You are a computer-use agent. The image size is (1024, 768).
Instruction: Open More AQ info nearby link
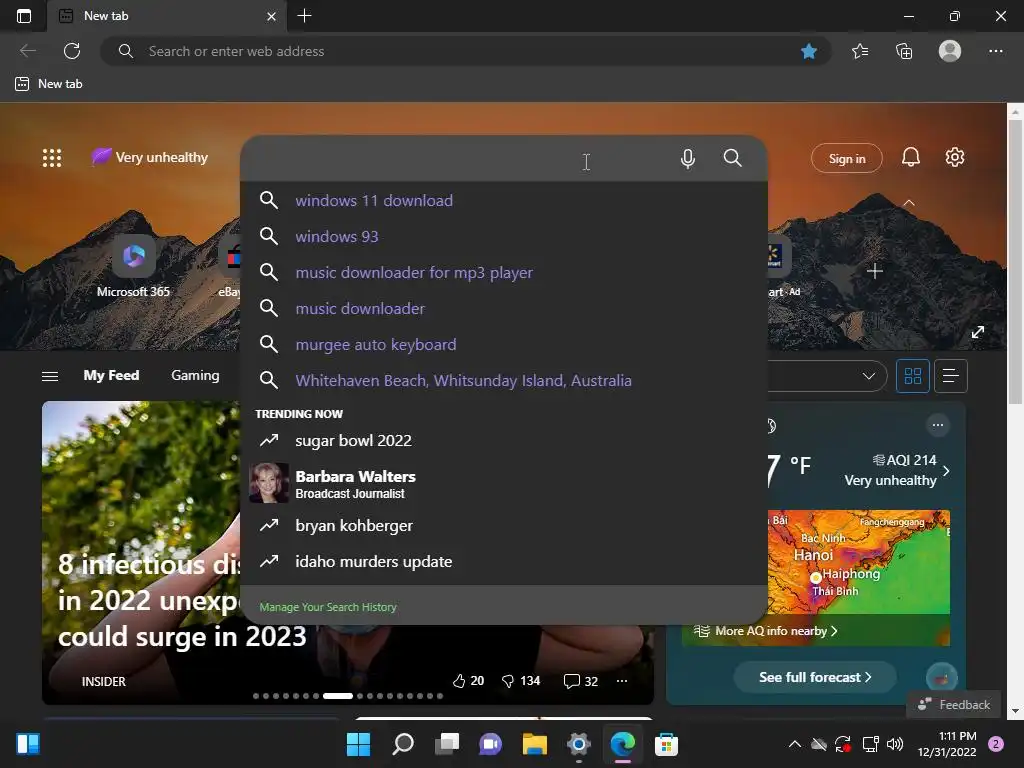point(765,631)
